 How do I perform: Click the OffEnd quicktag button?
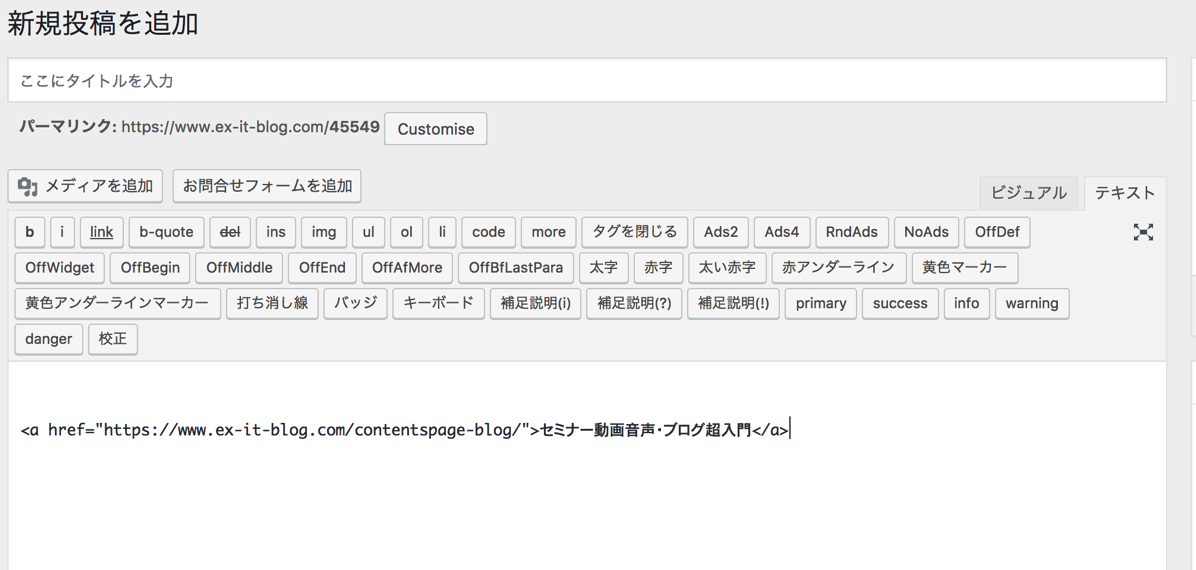pos(322,268)
